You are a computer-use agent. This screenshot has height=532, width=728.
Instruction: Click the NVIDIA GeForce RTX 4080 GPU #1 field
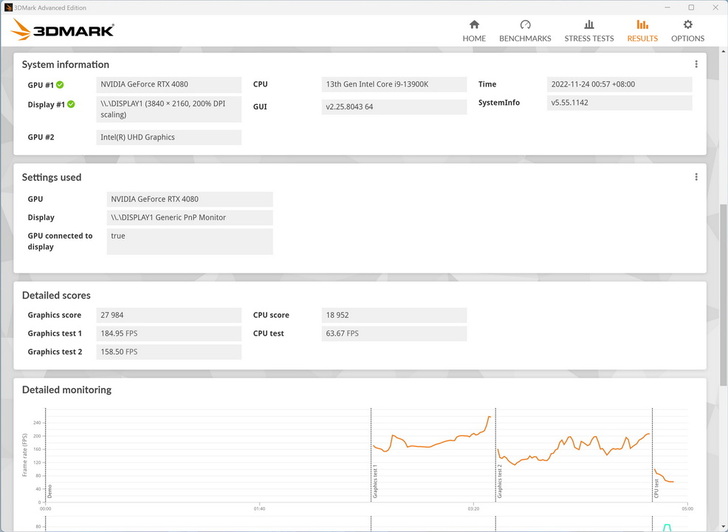click(x=168, y=85)
